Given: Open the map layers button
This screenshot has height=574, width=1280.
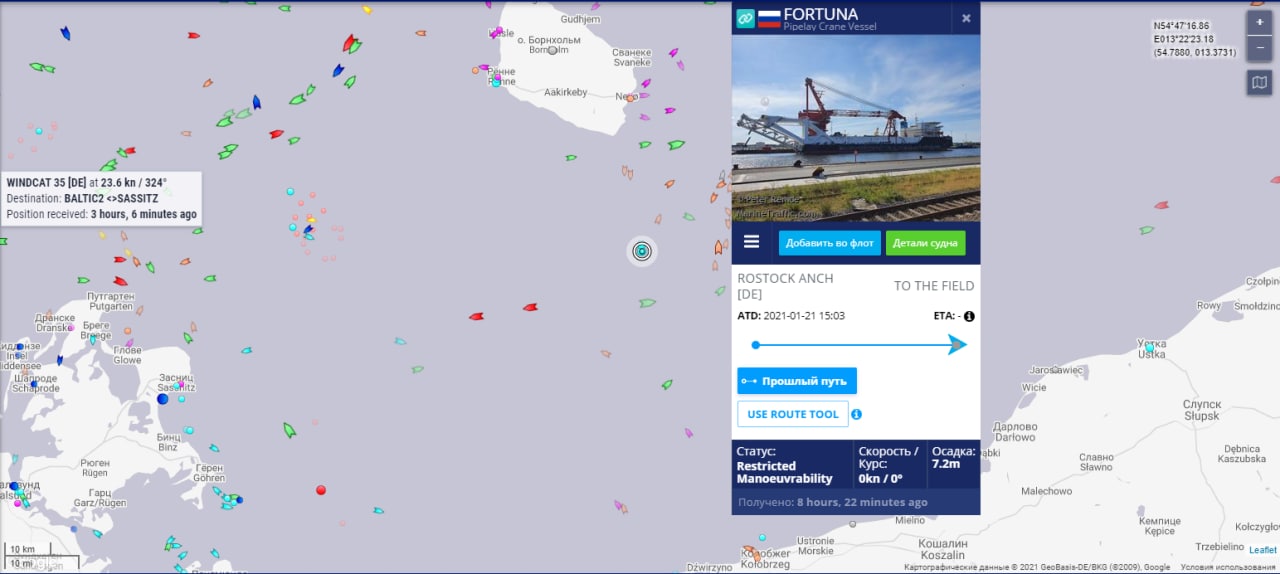Looking at the screenshot, I should click(1259, 83).
